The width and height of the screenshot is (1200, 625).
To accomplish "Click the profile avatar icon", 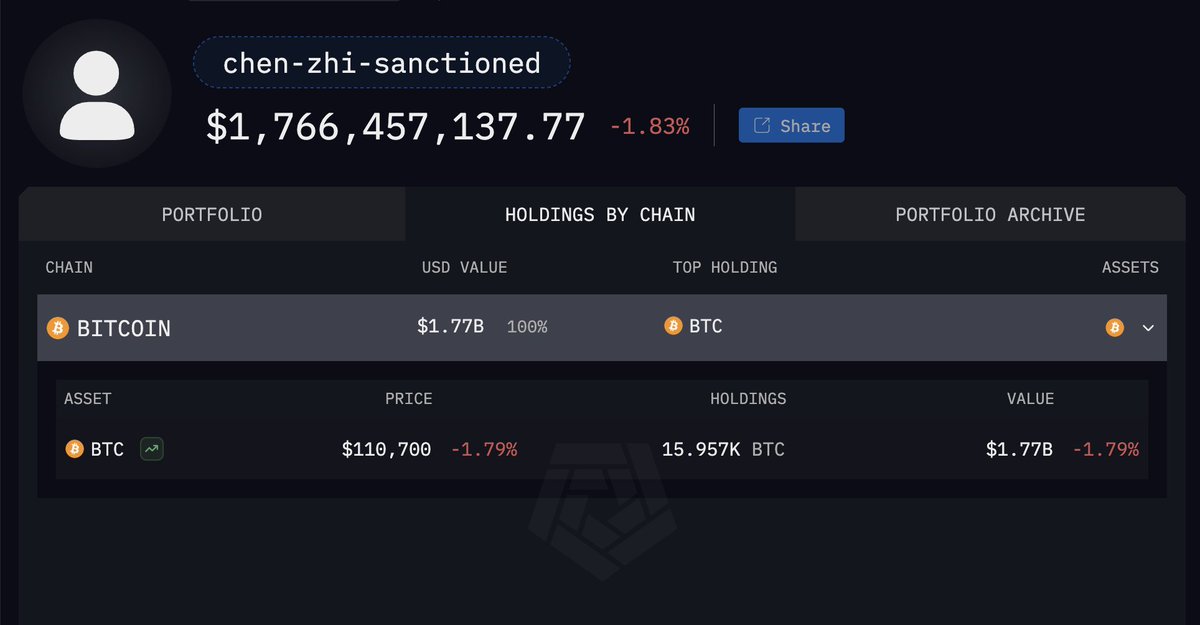I will pyautogui.click(x=97, y=92).
